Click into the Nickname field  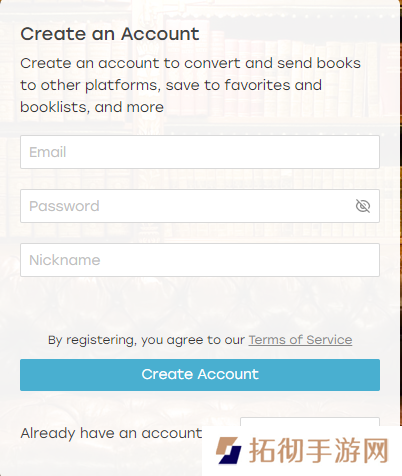pyautogui.click(x=200, y=260)
